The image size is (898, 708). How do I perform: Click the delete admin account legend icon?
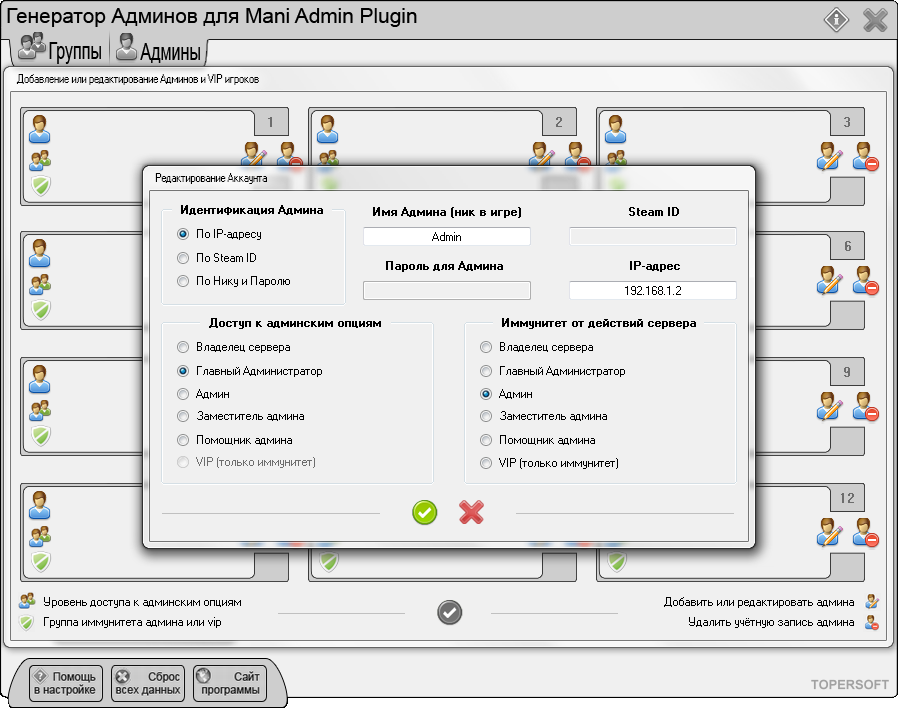[x=872, y=622]
